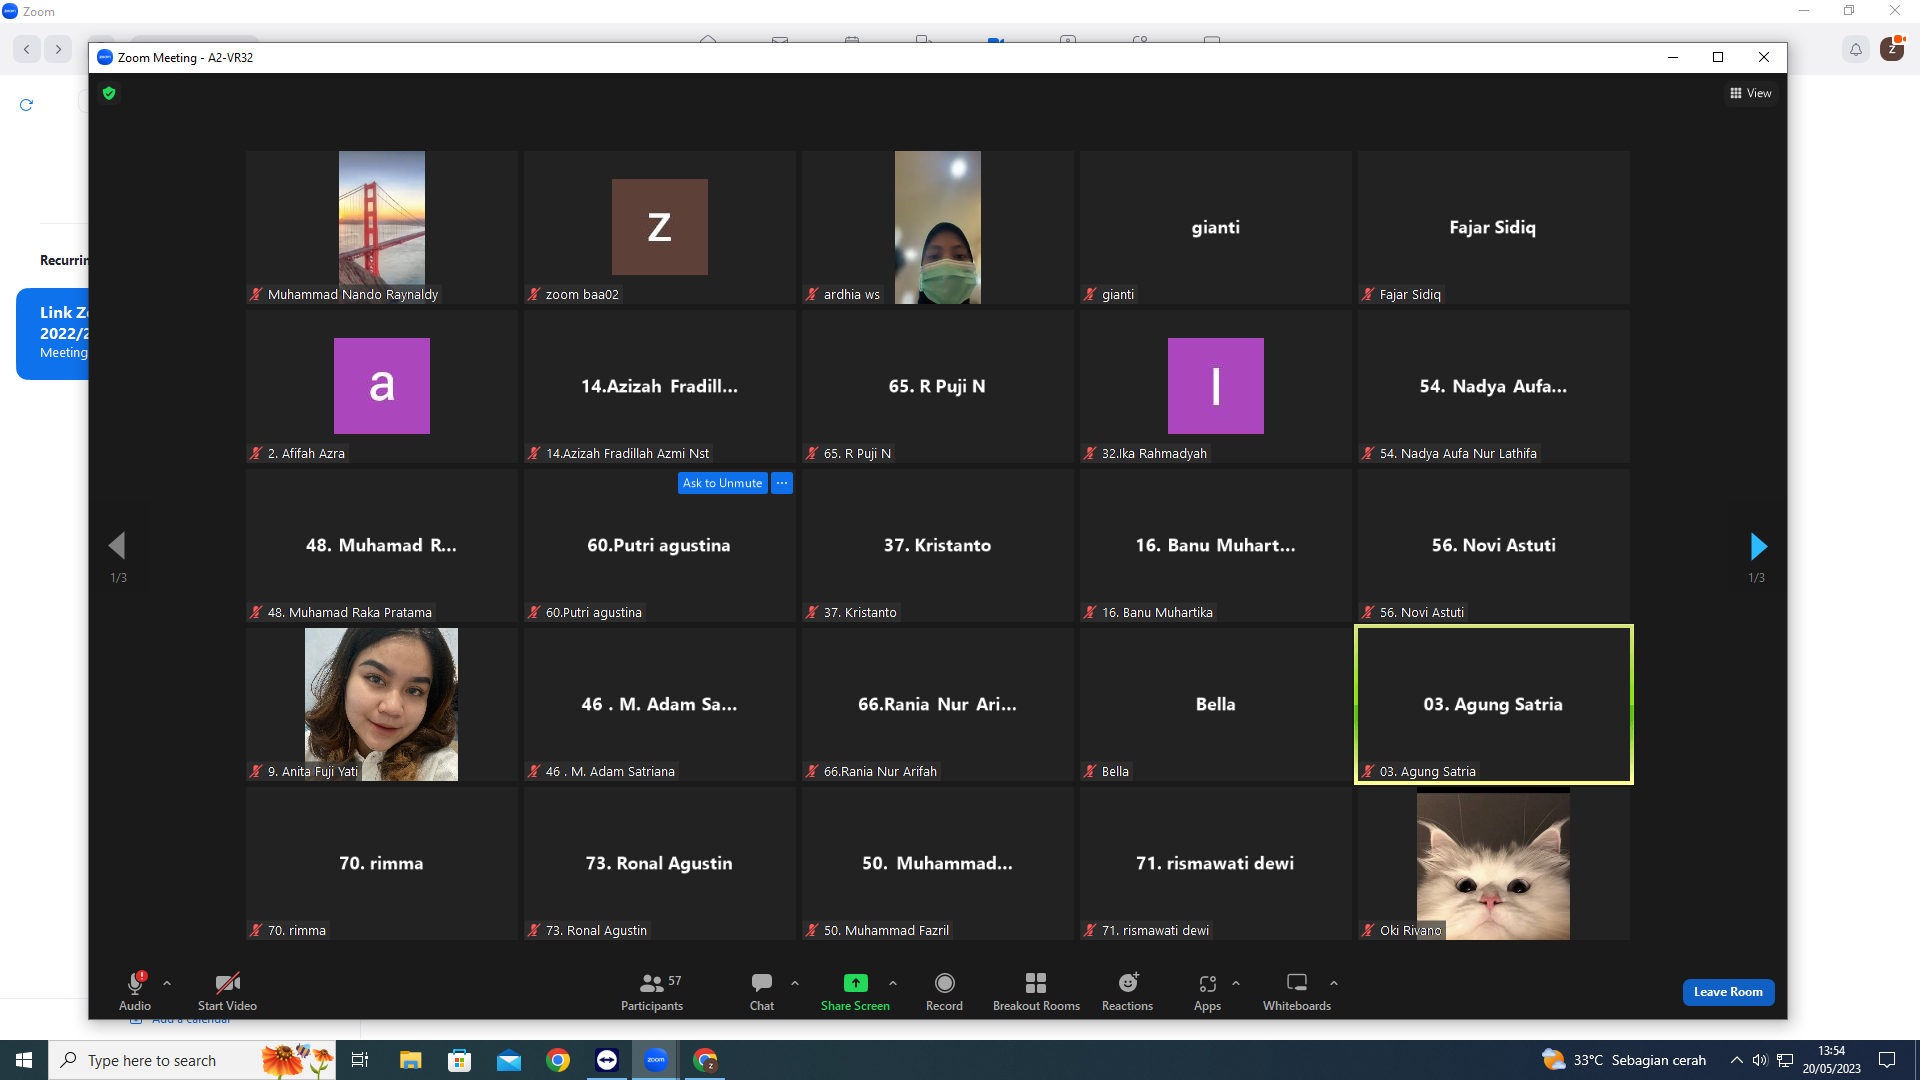Click the 03. Agung Satria name label
1920x1080 pixels.
point(1427,771)
